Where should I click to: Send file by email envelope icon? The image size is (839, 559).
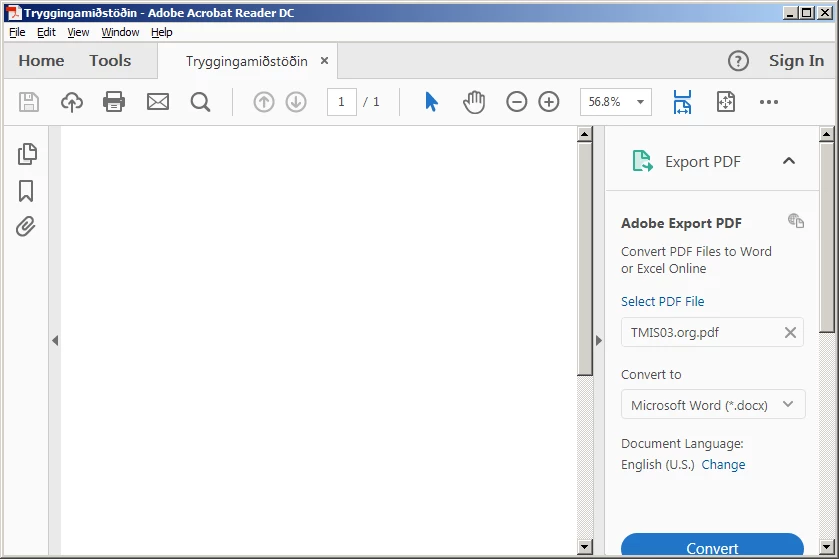(158, 102)
